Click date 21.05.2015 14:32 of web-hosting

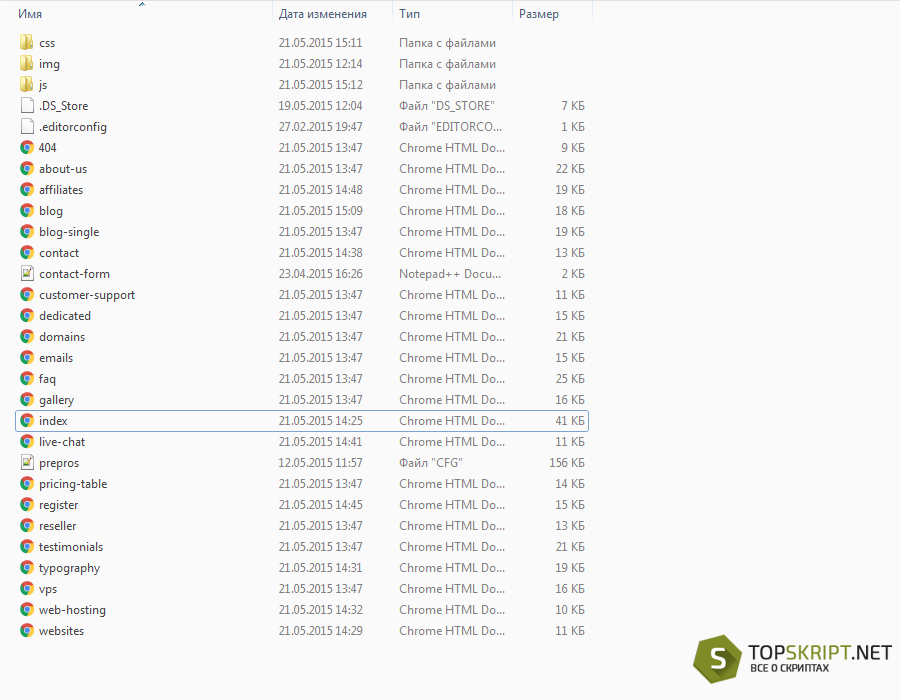(320, 610)
